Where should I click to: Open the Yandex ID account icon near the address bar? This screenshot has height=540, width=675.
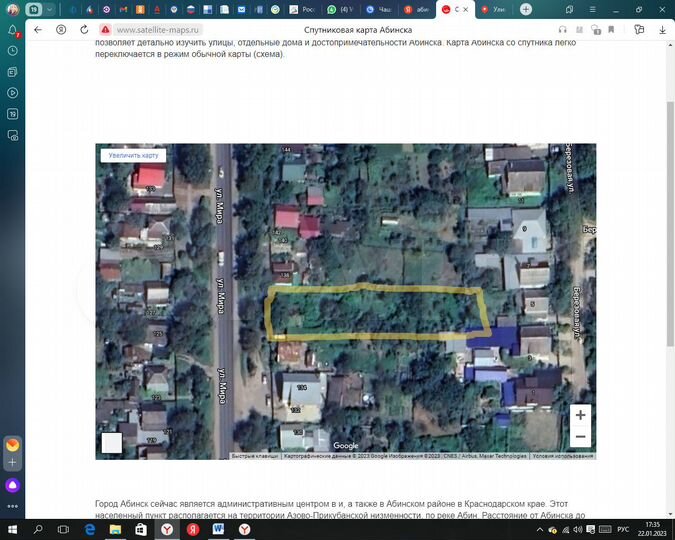(61, 30)
